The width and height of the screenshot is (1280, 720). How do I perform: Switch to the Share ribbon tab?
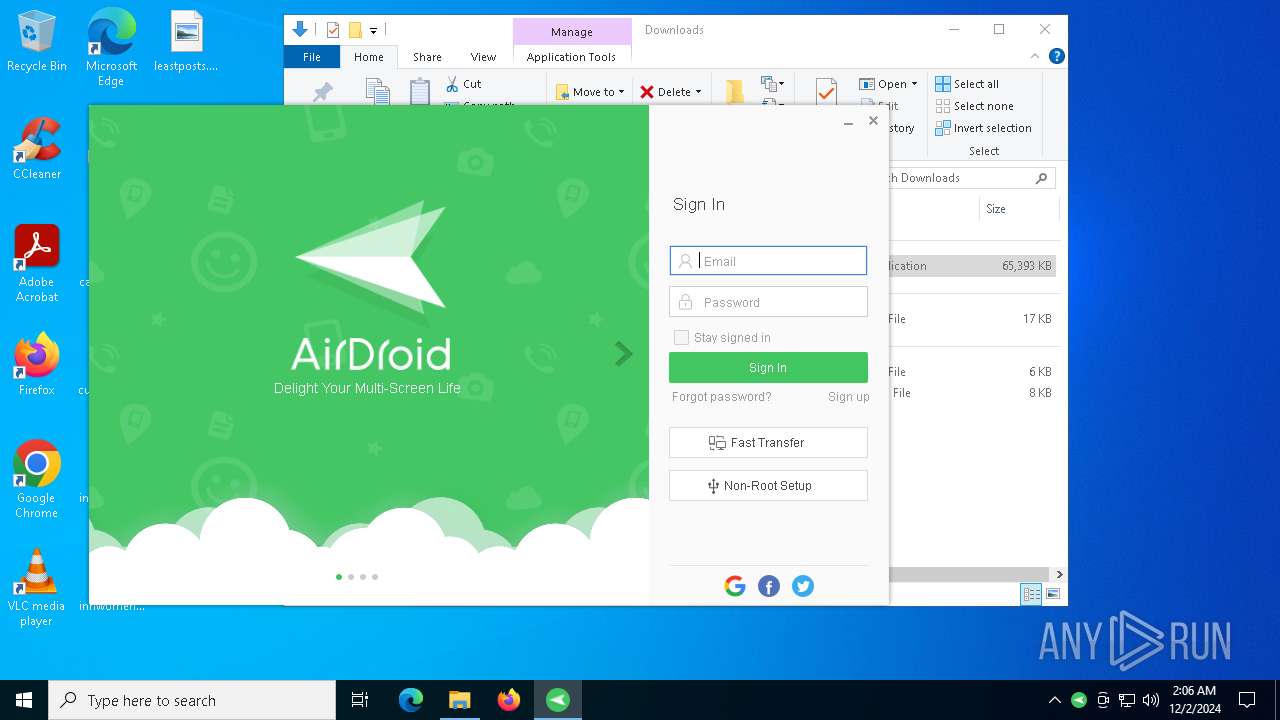427,57
